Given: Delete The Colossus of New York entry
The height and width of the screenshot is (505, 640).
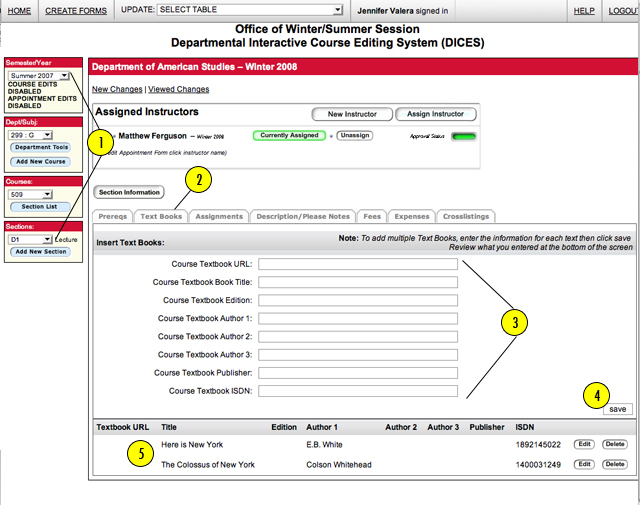Looking at the screenshot, I should (x=615, y=464).
